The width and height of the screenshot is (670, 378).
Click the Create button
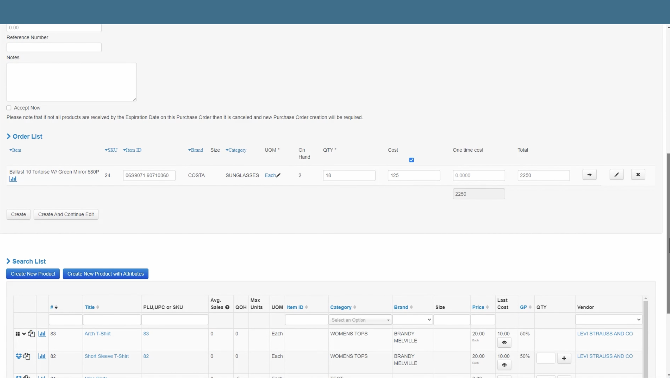18,214
